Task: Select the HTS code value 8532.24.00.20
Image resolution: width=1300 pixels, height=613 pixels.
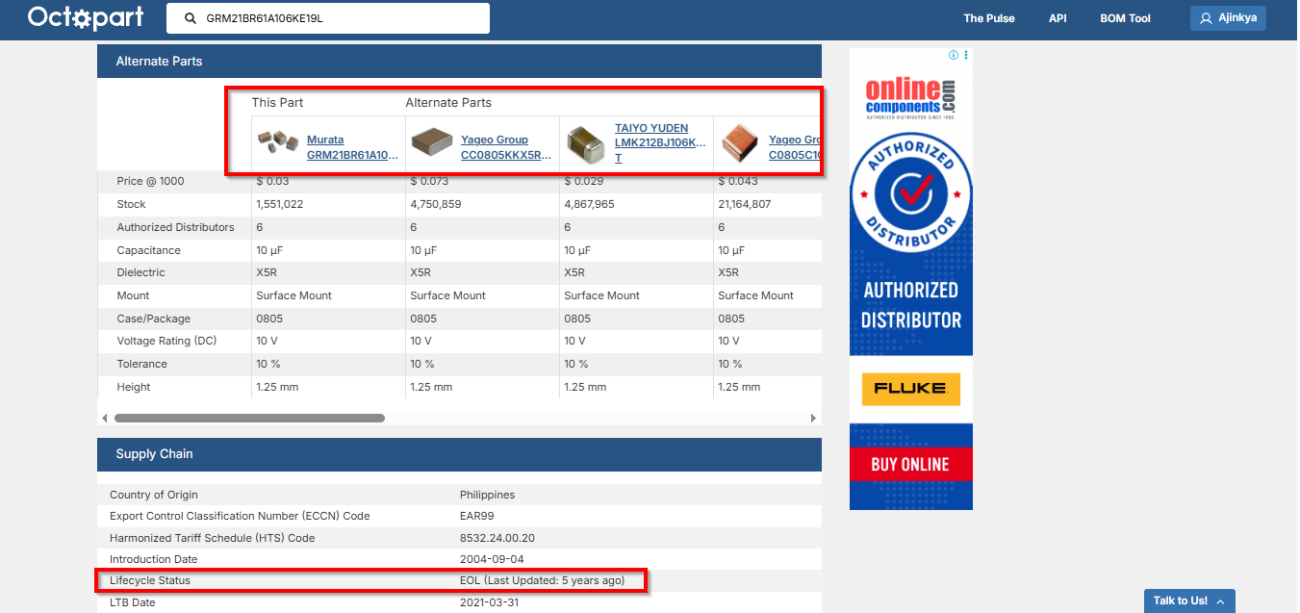Action: pos(497,538)
